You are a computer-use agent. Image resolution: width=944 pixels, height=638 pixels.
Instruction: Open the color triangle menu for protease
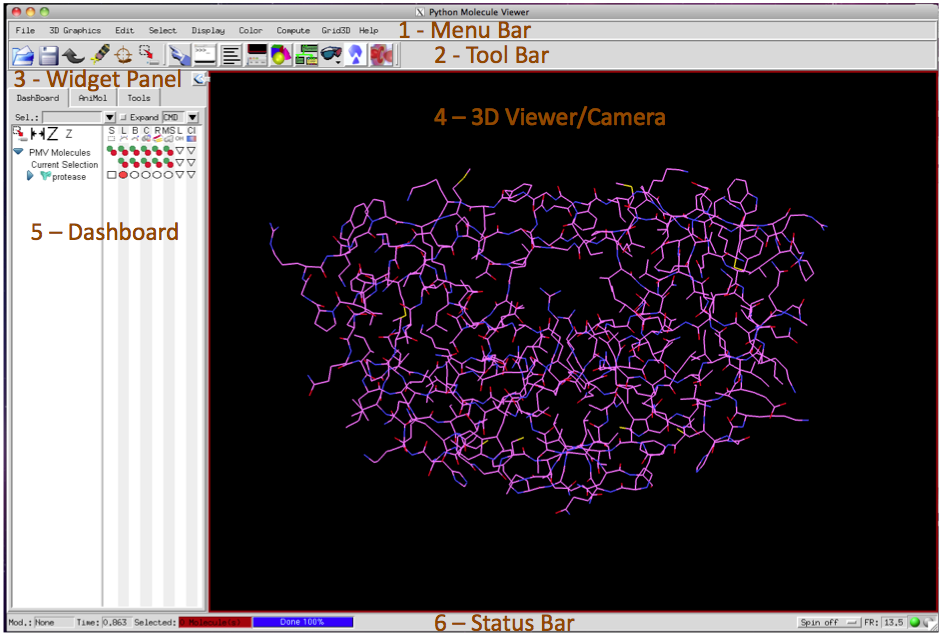(x=191, y=175)
